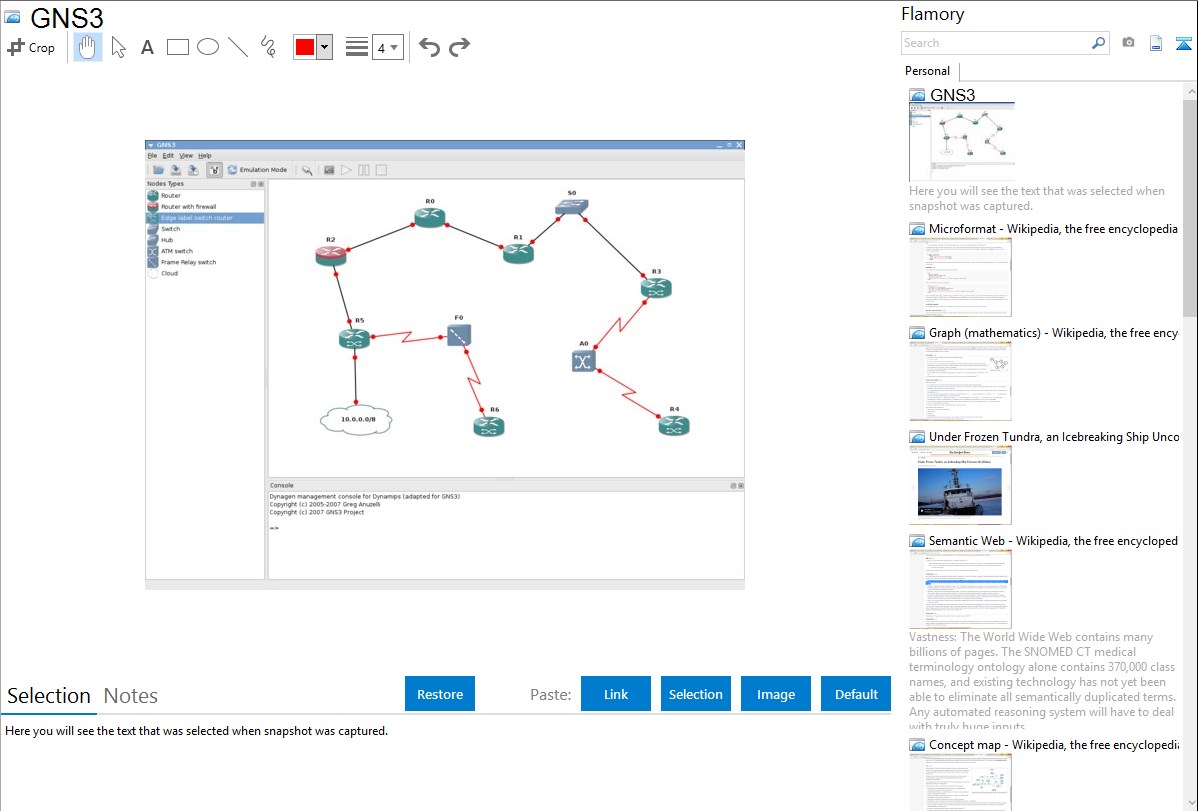
Task: Choose the text annotation tool
Action: [147, 47]
